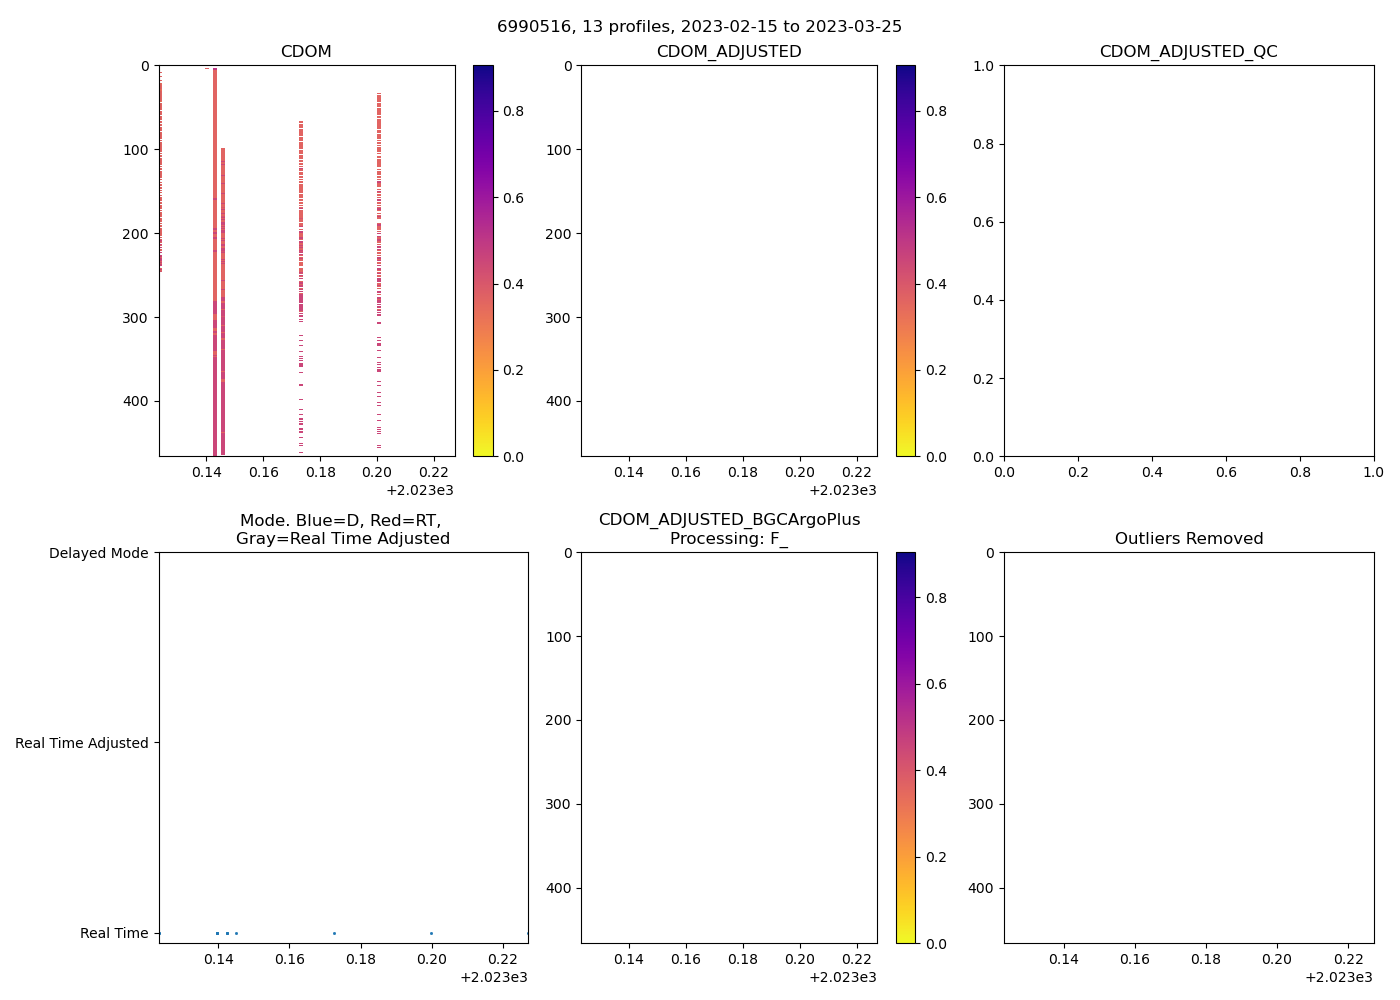Click the CDOM_ADJUSTED_QC subplot title
Screen dimensions: 1400x1000
pos(1188,51)
